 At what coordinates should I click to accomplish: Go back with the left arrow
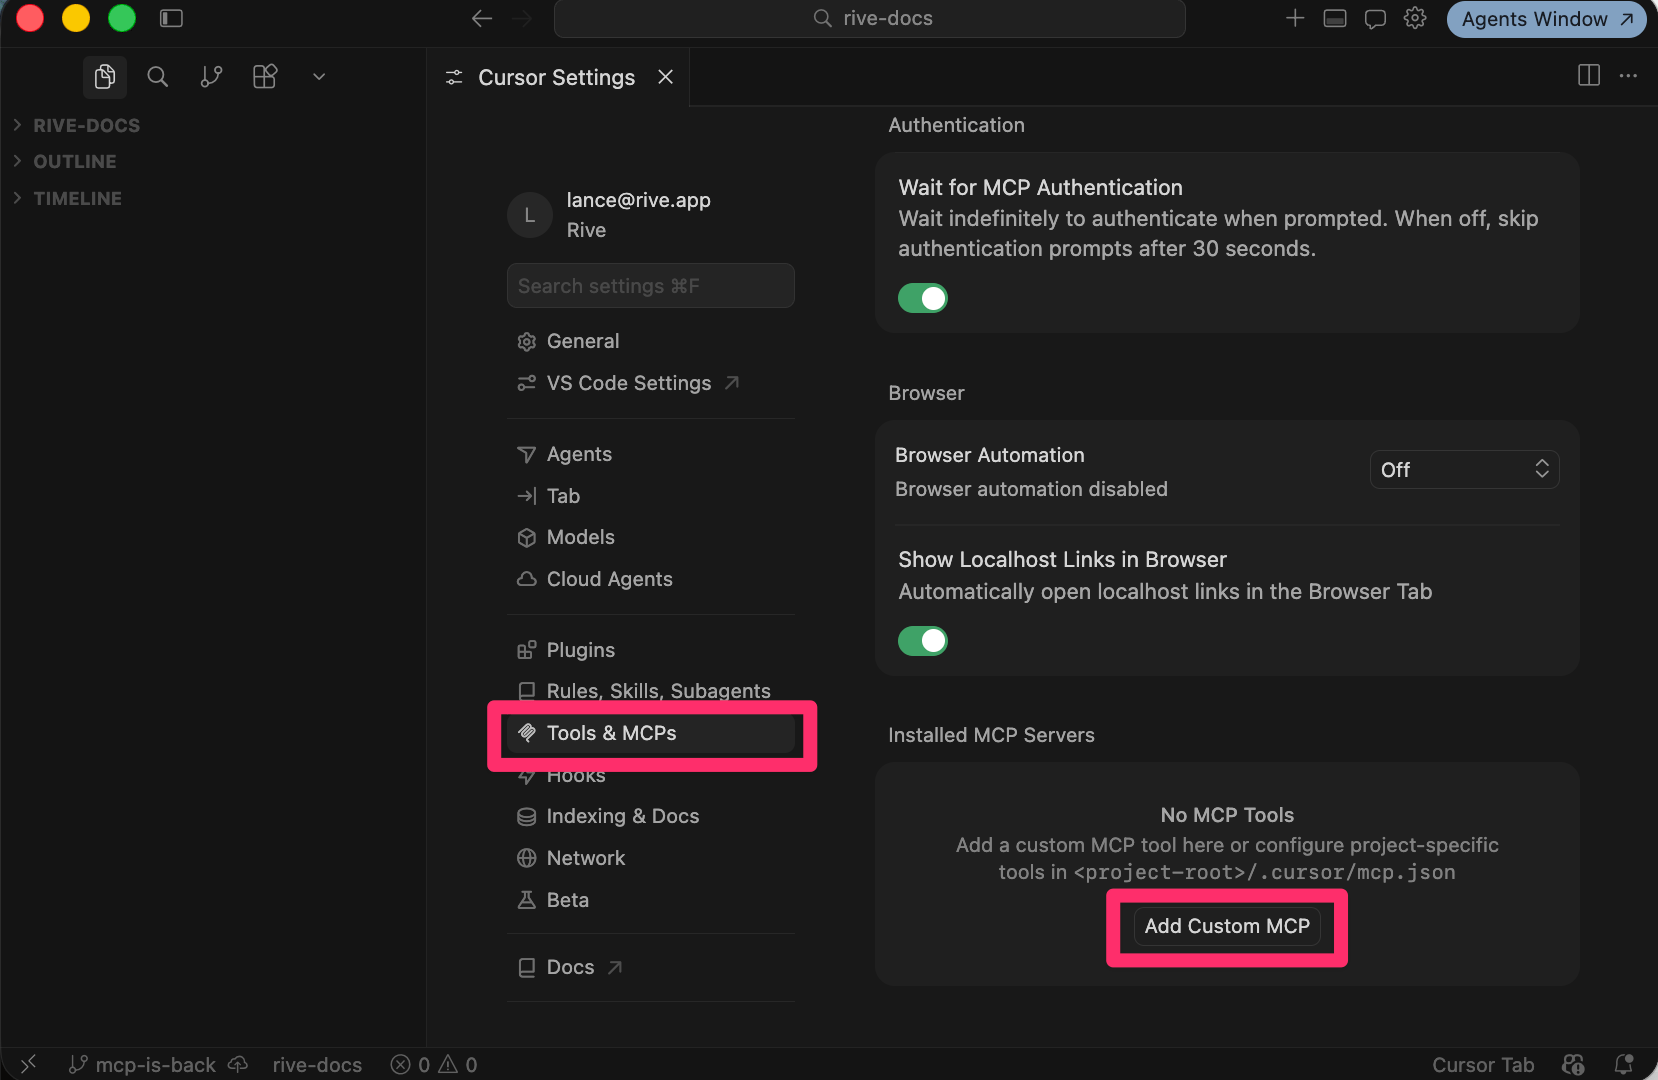point(482,18)
